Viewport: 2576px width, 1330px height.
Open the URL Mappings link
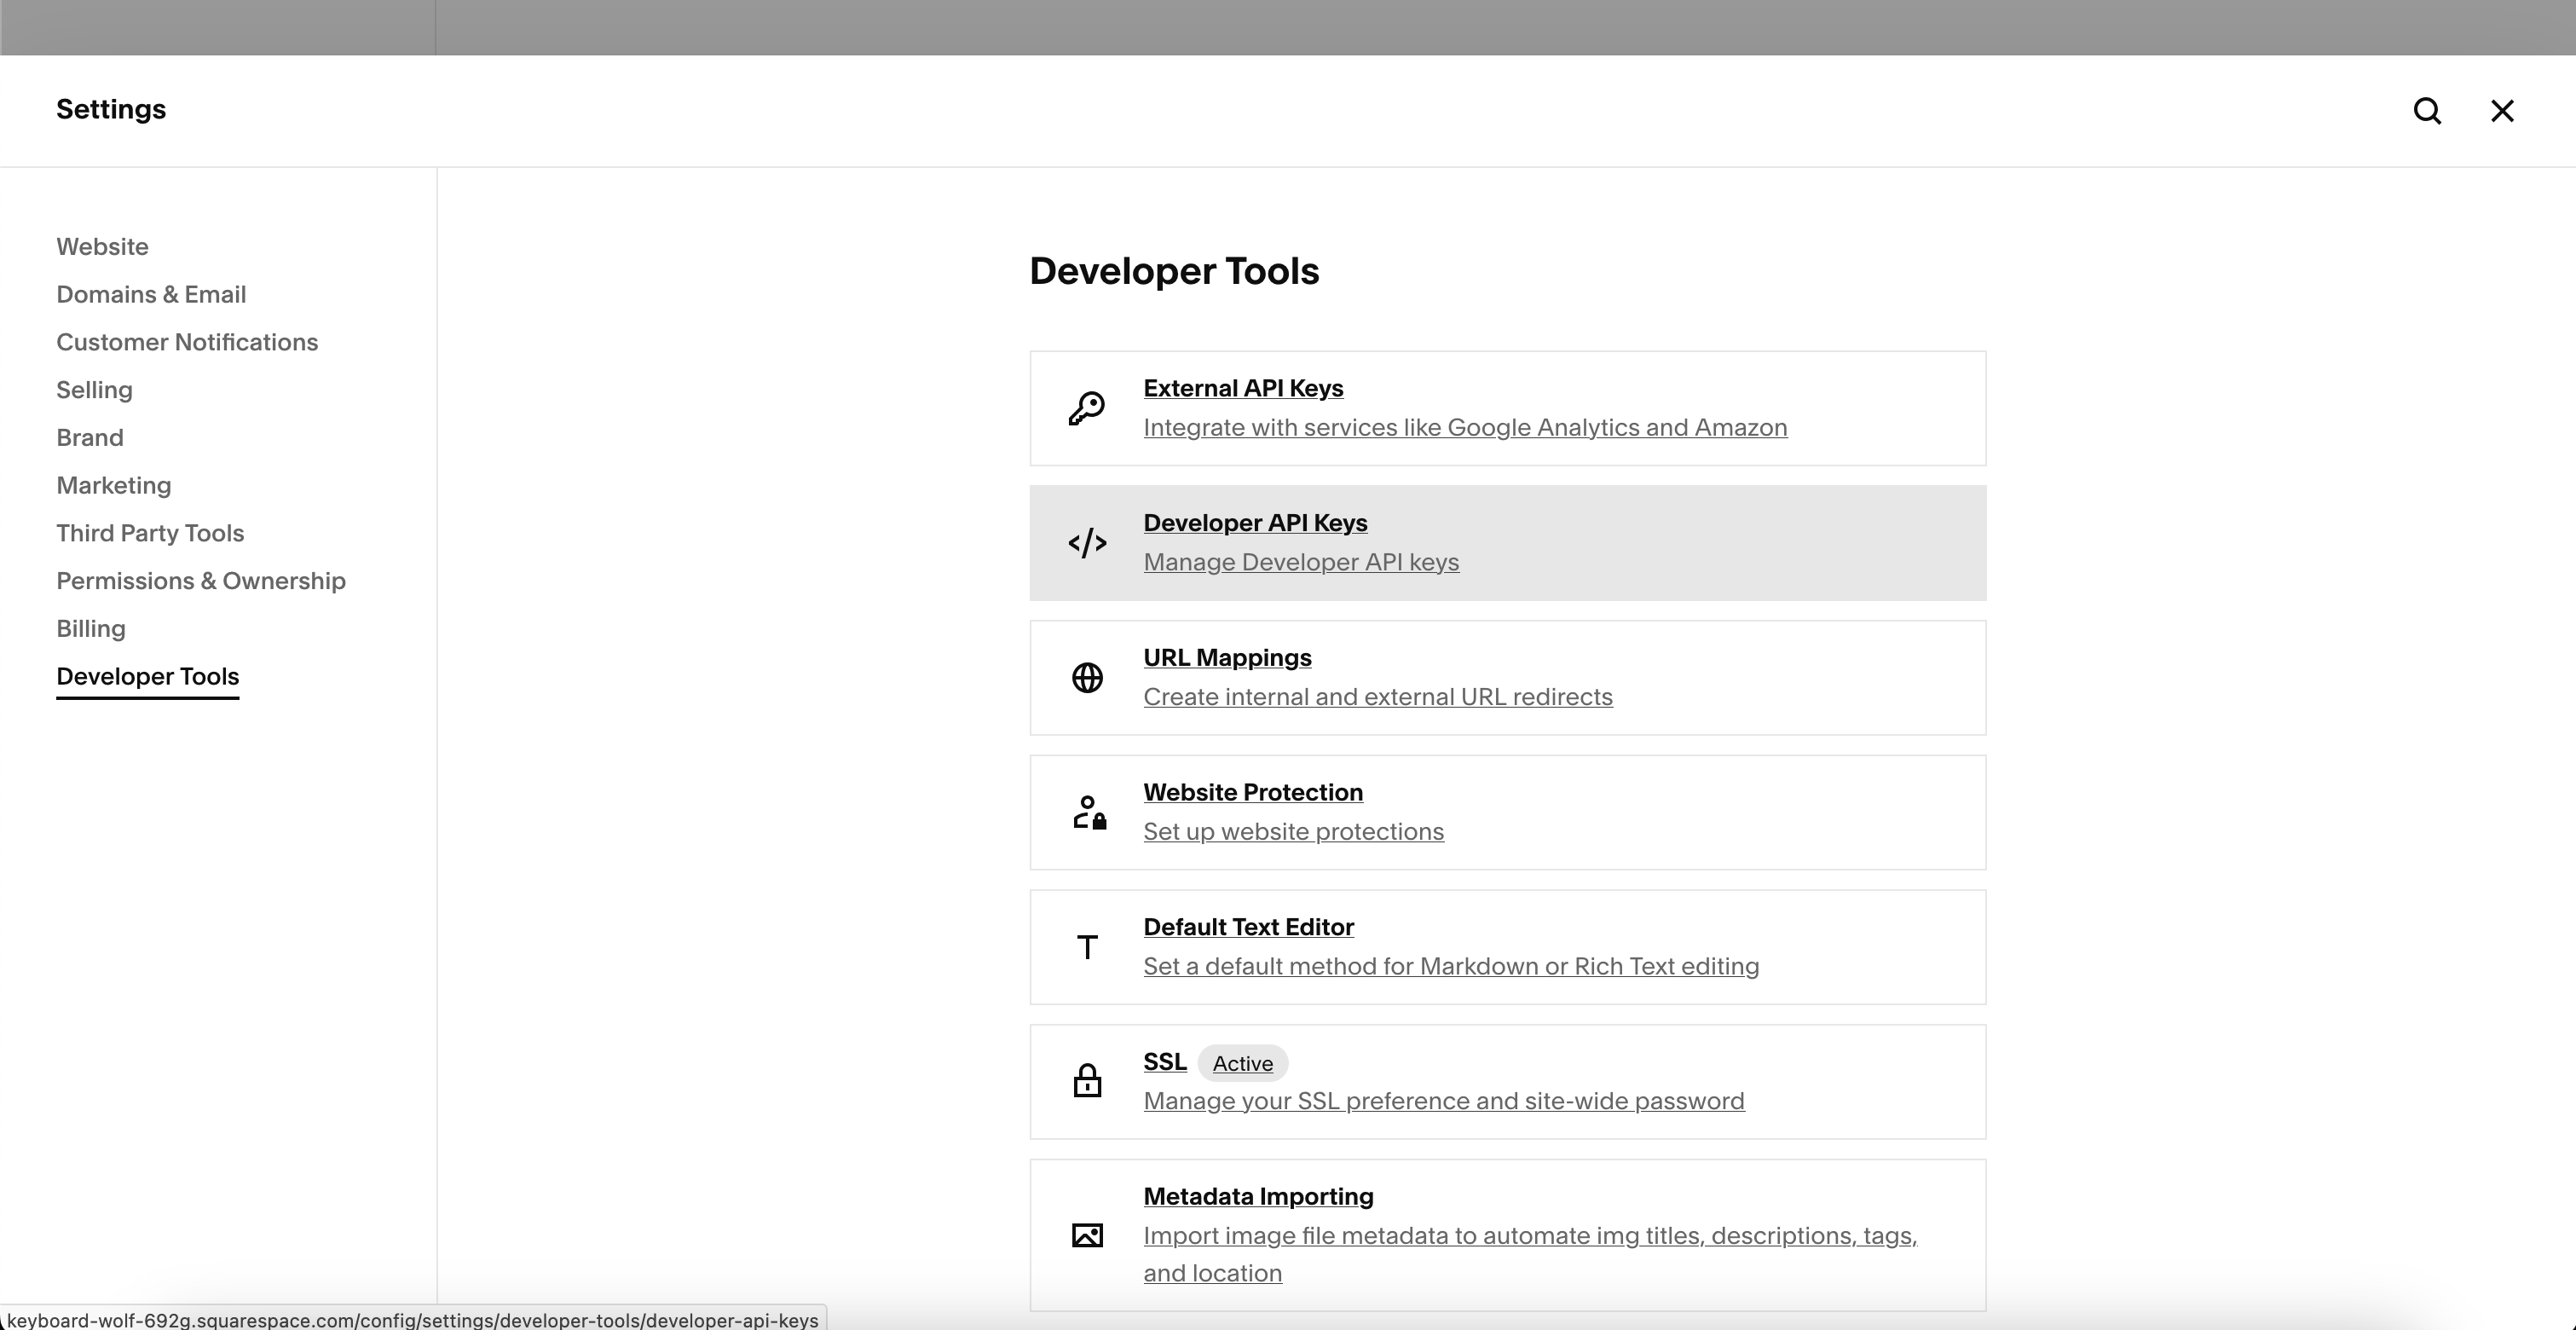coord(1227,658)
